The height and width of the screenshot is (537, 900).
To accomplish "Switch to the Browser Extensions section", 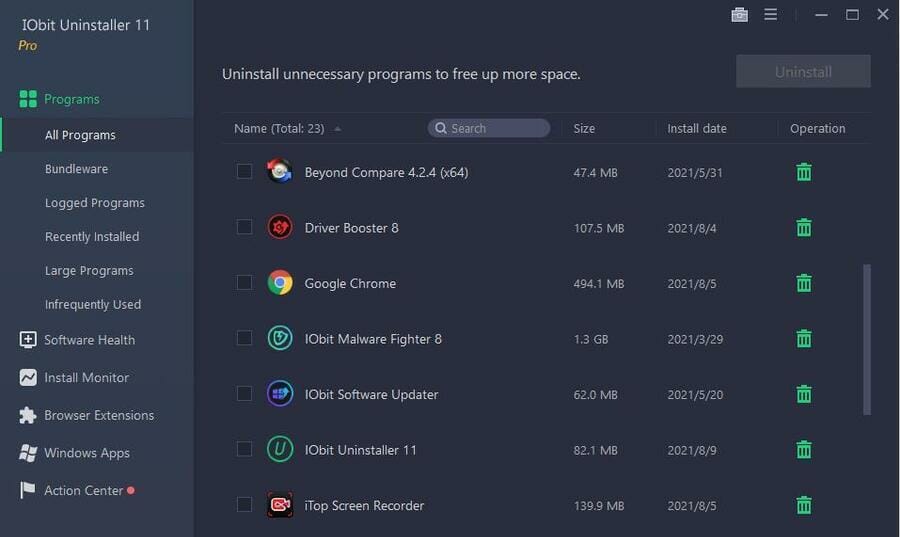I will pos(99,415).
